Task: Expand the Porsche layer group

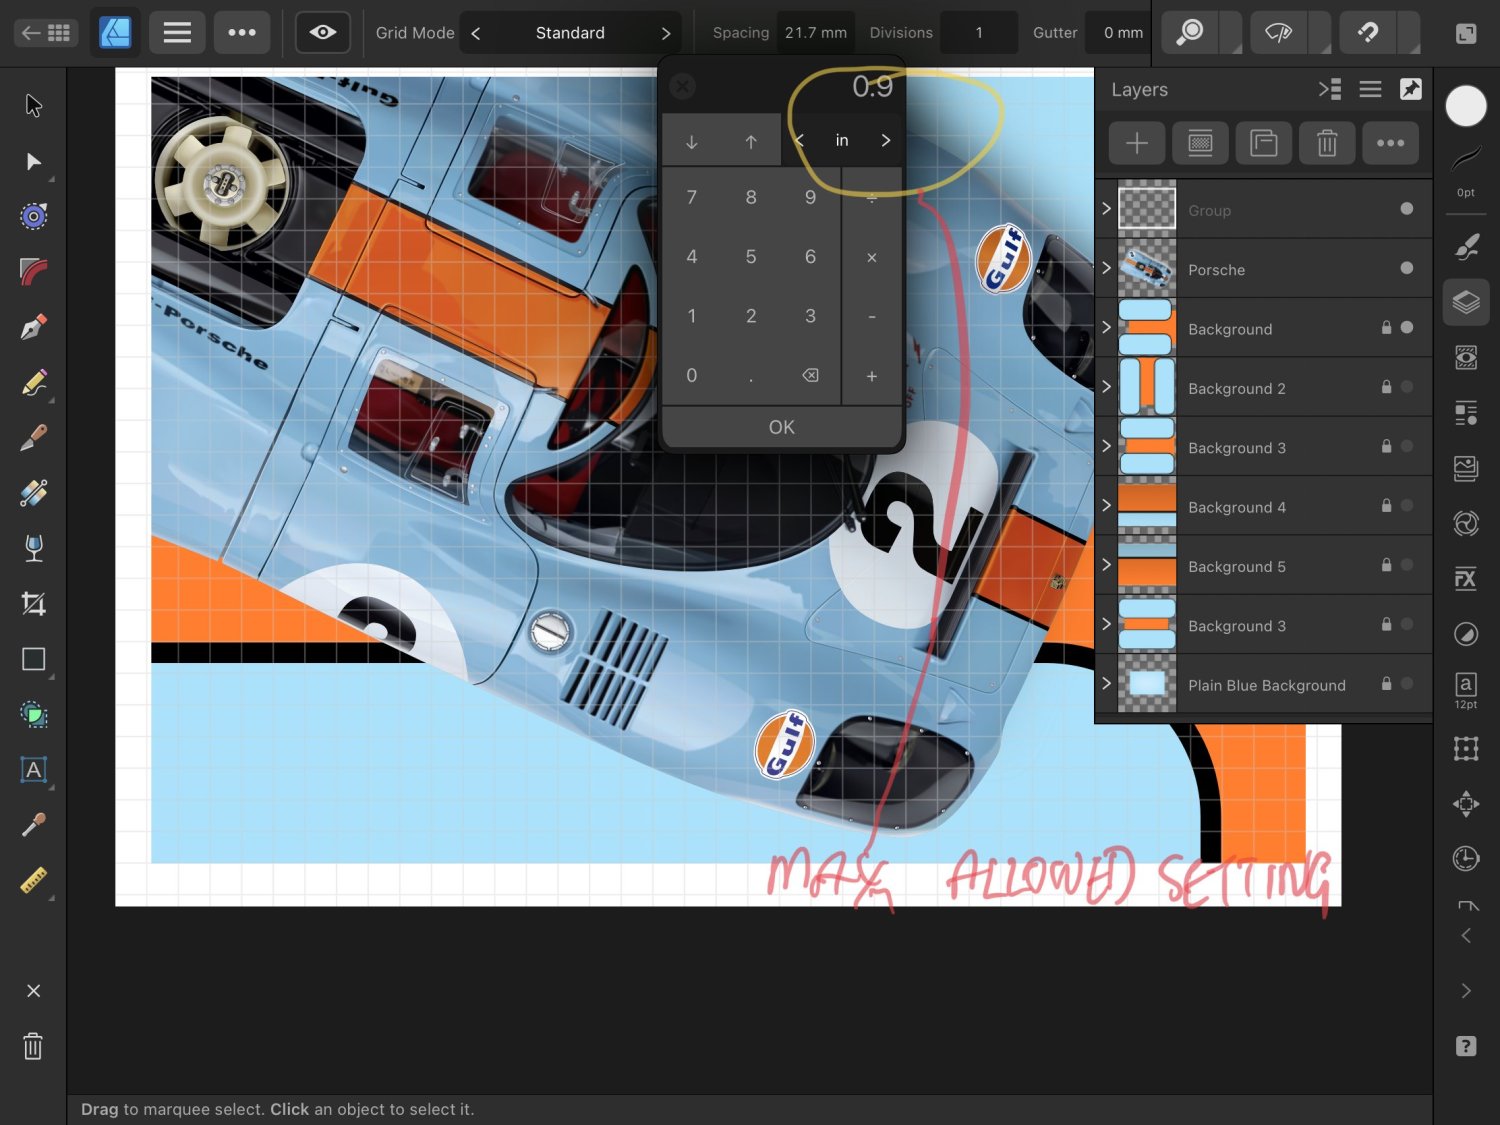Action: 1106,269
